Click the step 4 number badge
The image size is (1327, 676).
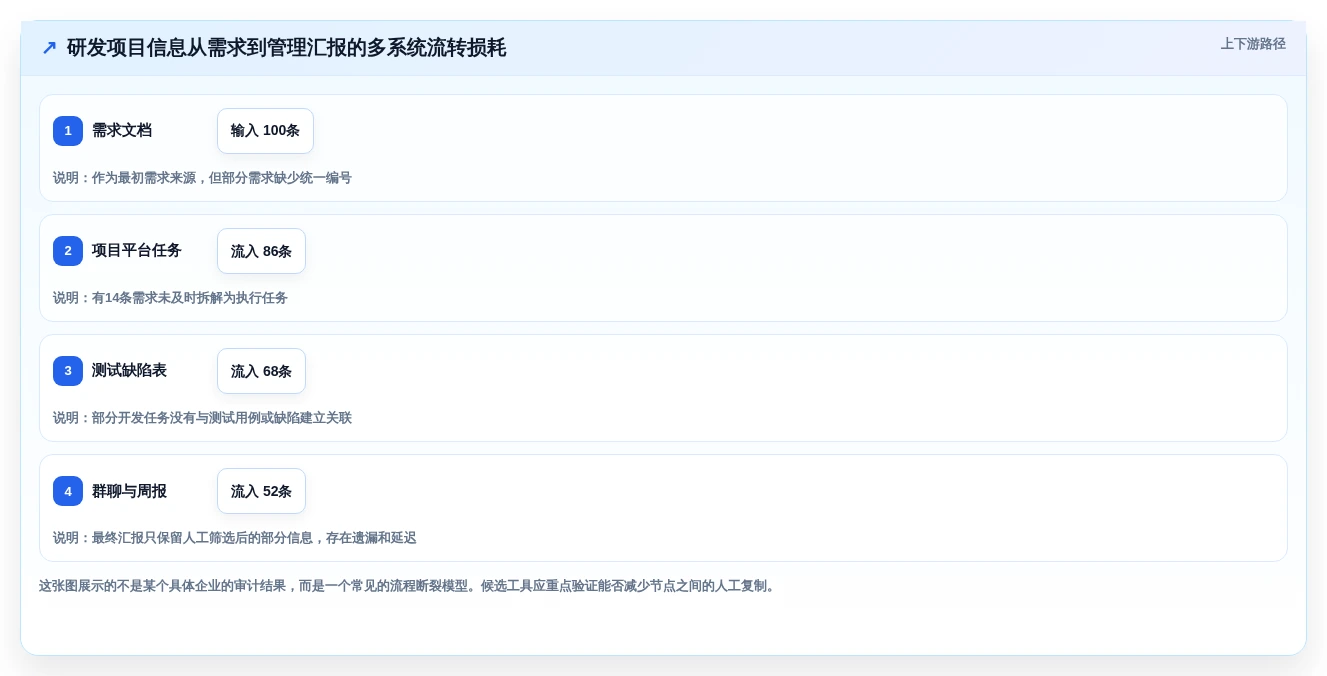click(68, 491)
